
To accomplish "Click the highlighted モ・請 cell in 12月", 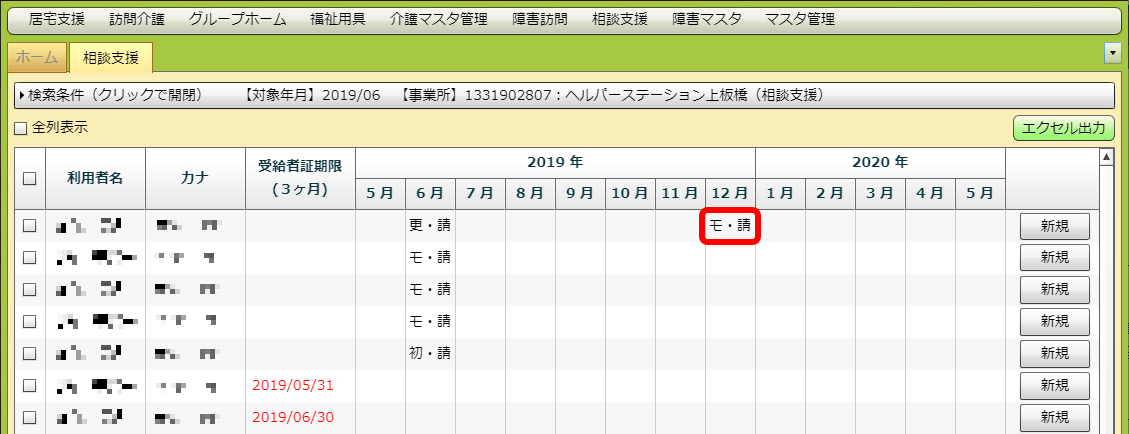I will pos(729,226).
